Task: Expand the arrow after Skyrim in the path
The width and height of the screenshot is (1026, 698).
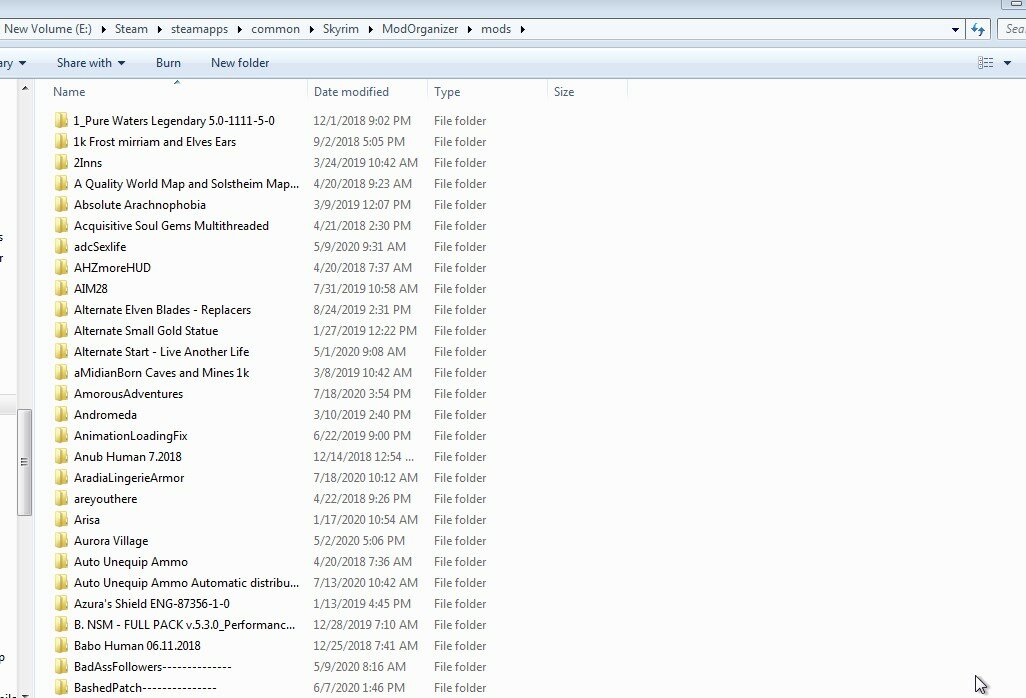Action: pos(370,29)
